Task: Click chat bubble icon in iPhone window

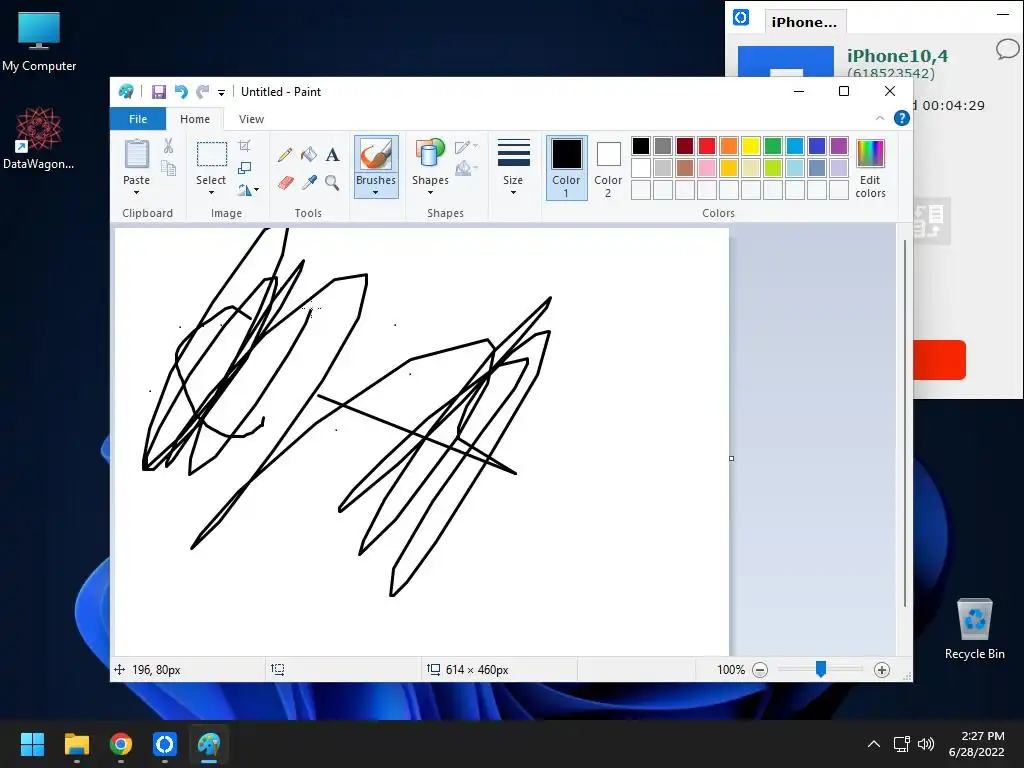Action: 1008,50
